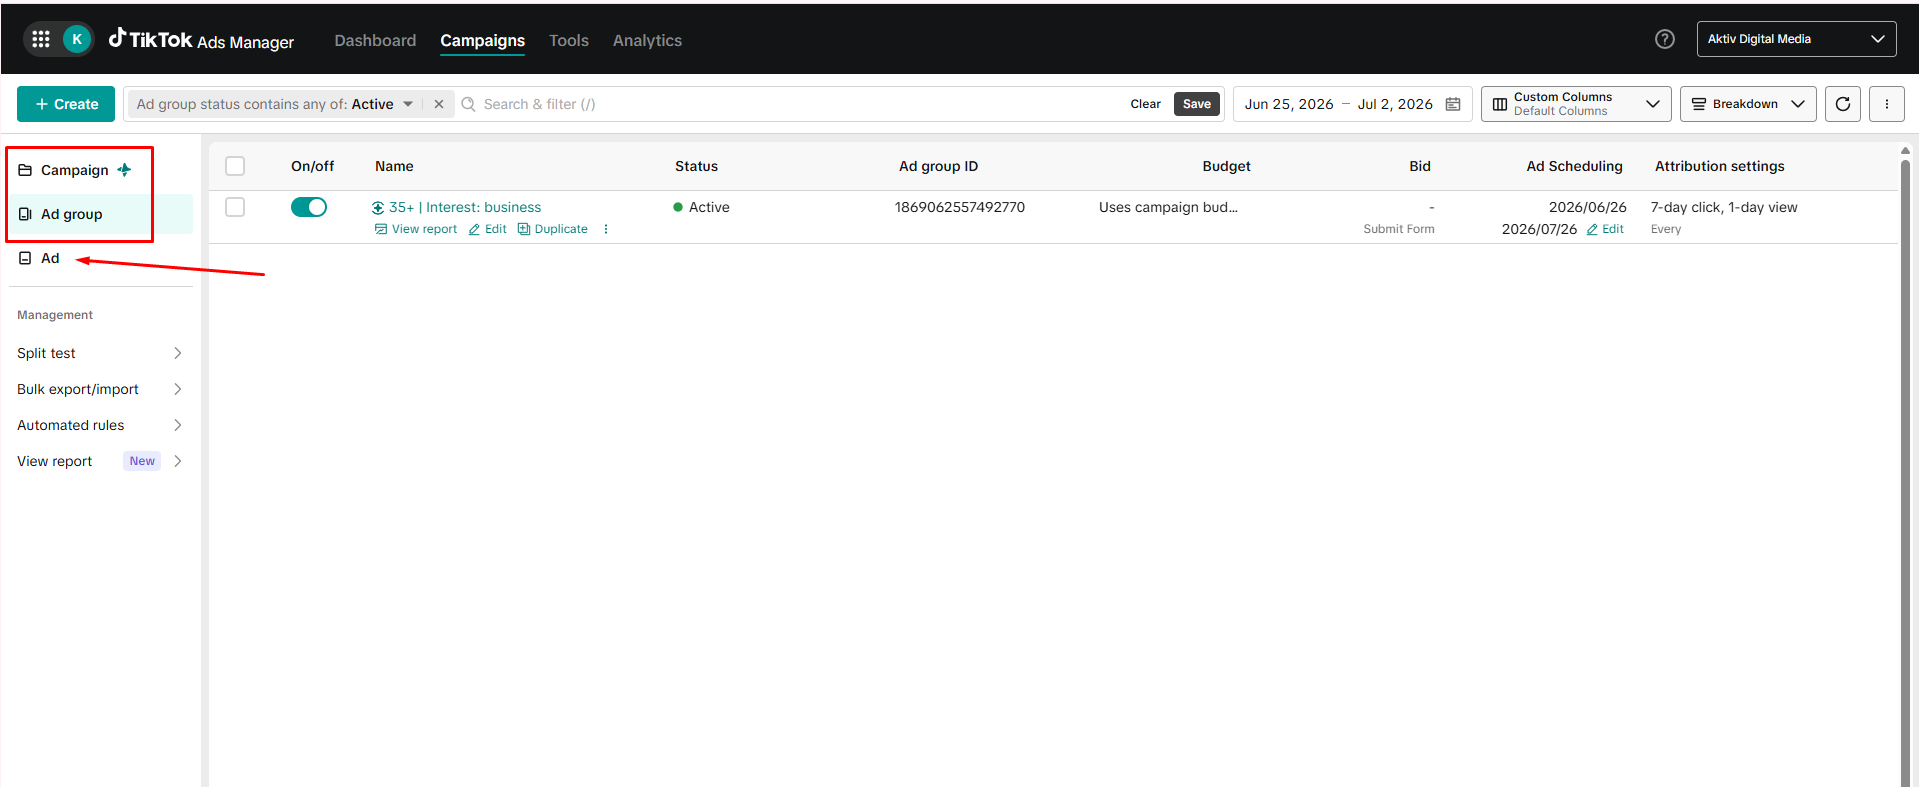Open the help question mark icon
Screen dimensions: 1919x787
pos(1664,39)
